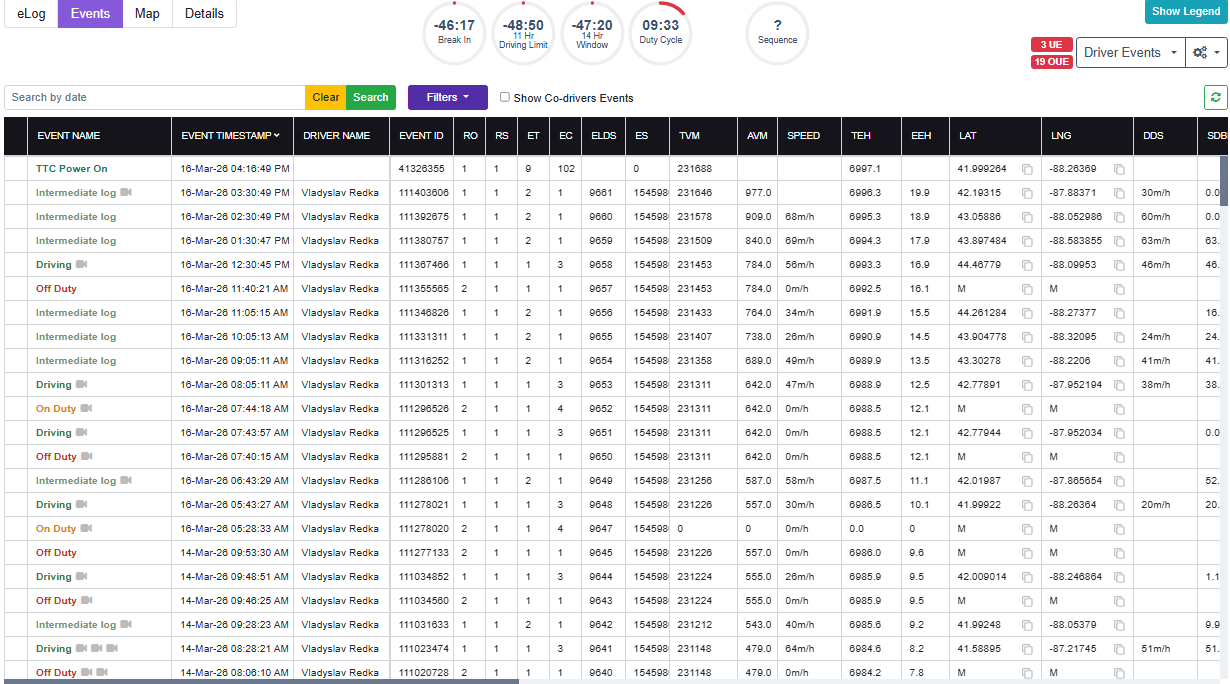The height and width of the screenshot is (684, 1230).
Task: Copy longitude -87.88371 via copy icon
Action: [1119, 193]
